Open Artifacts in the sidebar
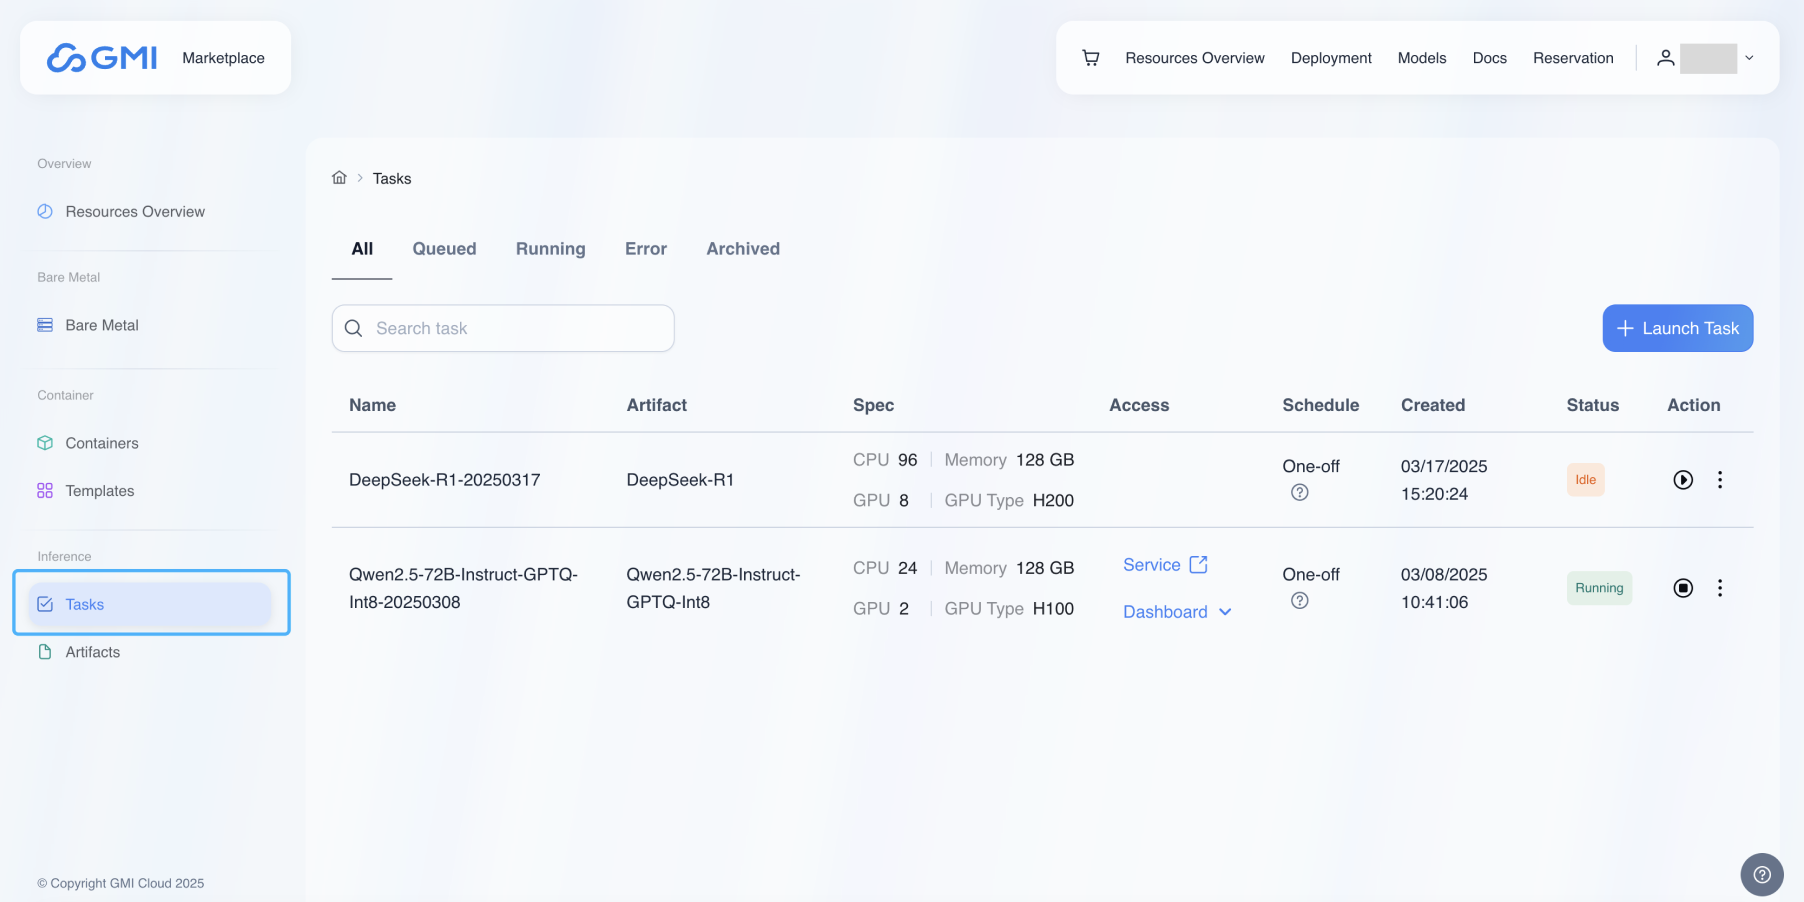Image resolution: width=1804 pixels, height=902 pixels. (x=150, y=652)
